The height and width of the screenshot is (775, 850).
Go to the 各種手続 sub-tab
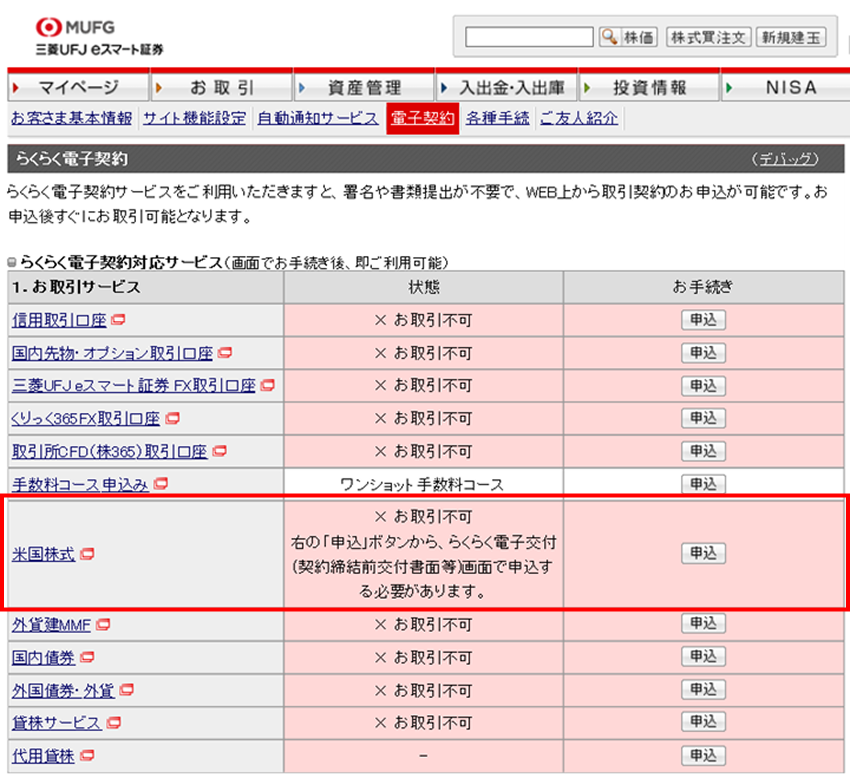point(497,118)
